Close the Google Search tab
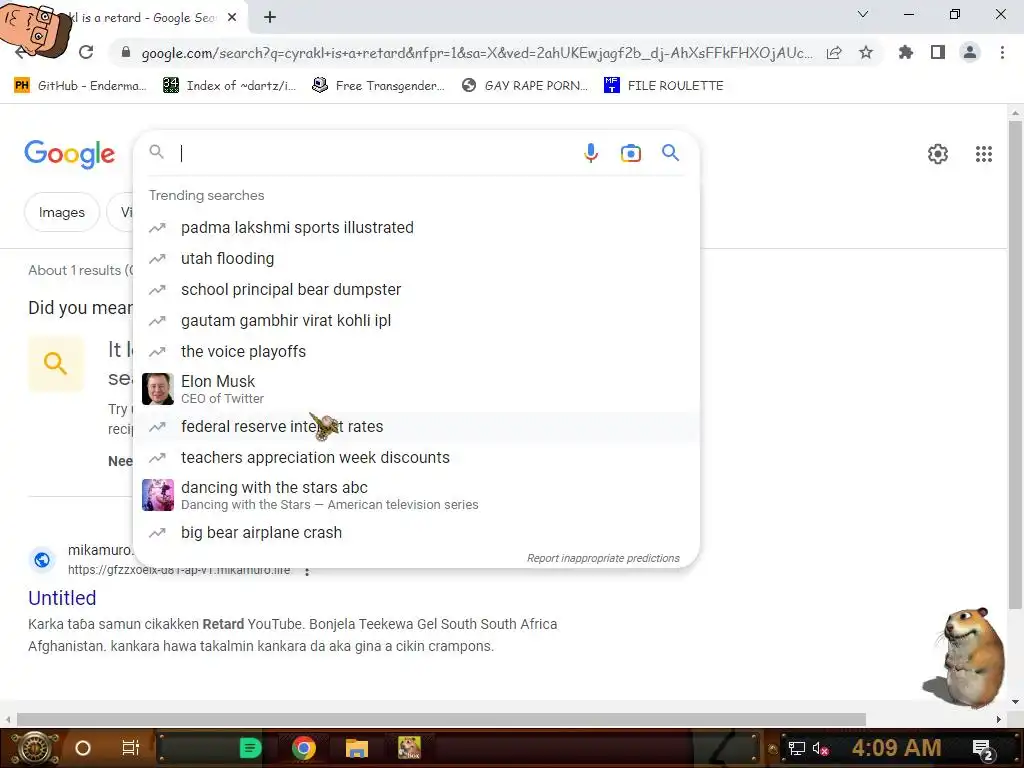Image resolution: width=1024 pixels, height=768 pixels. [232, 18]
